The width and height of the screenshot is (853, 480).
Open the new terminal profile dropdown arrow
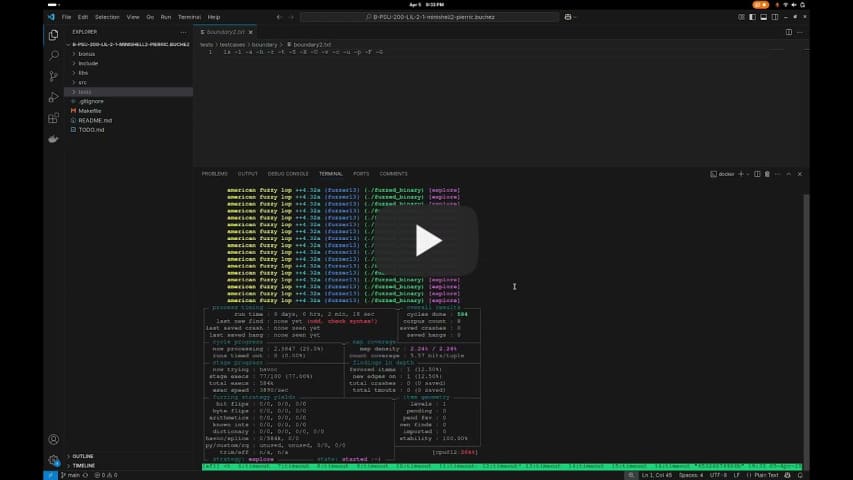[748, 174]
